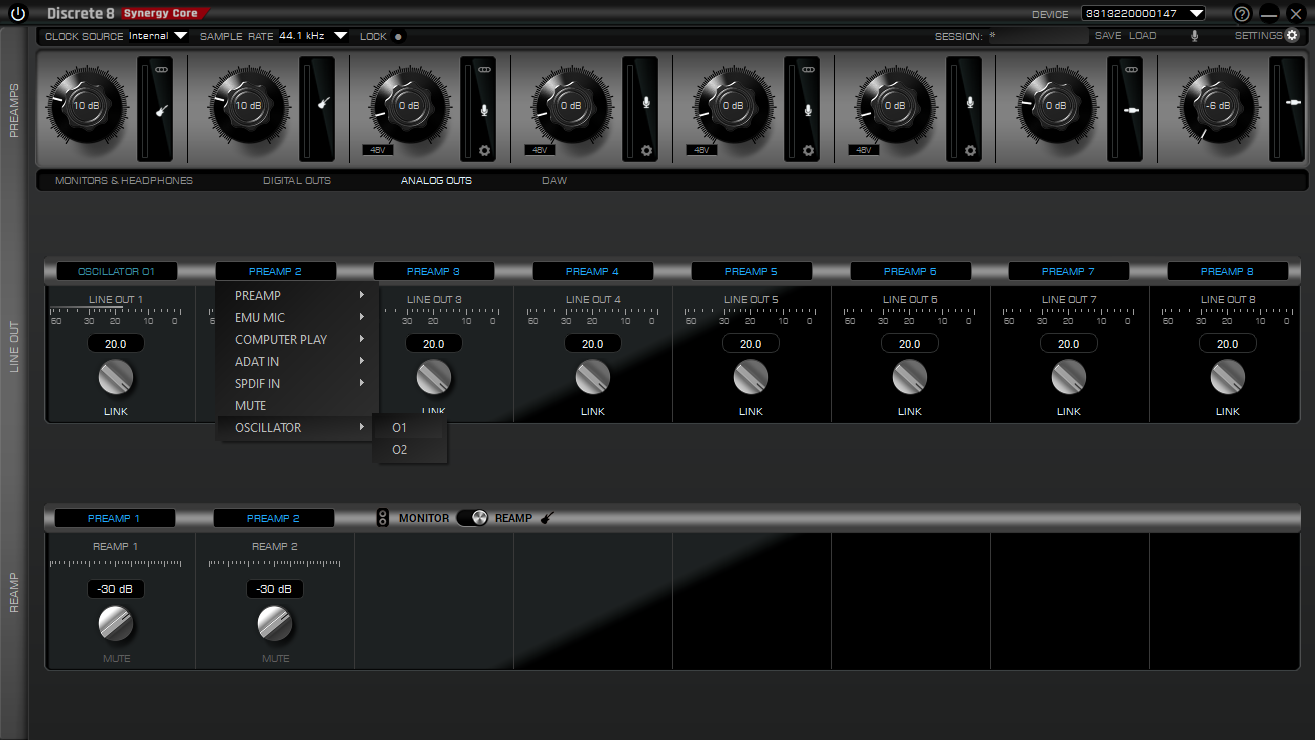Open the Sample Rate 44.1 kHz dropdown
1315x740 pixels.
point(313,36)
